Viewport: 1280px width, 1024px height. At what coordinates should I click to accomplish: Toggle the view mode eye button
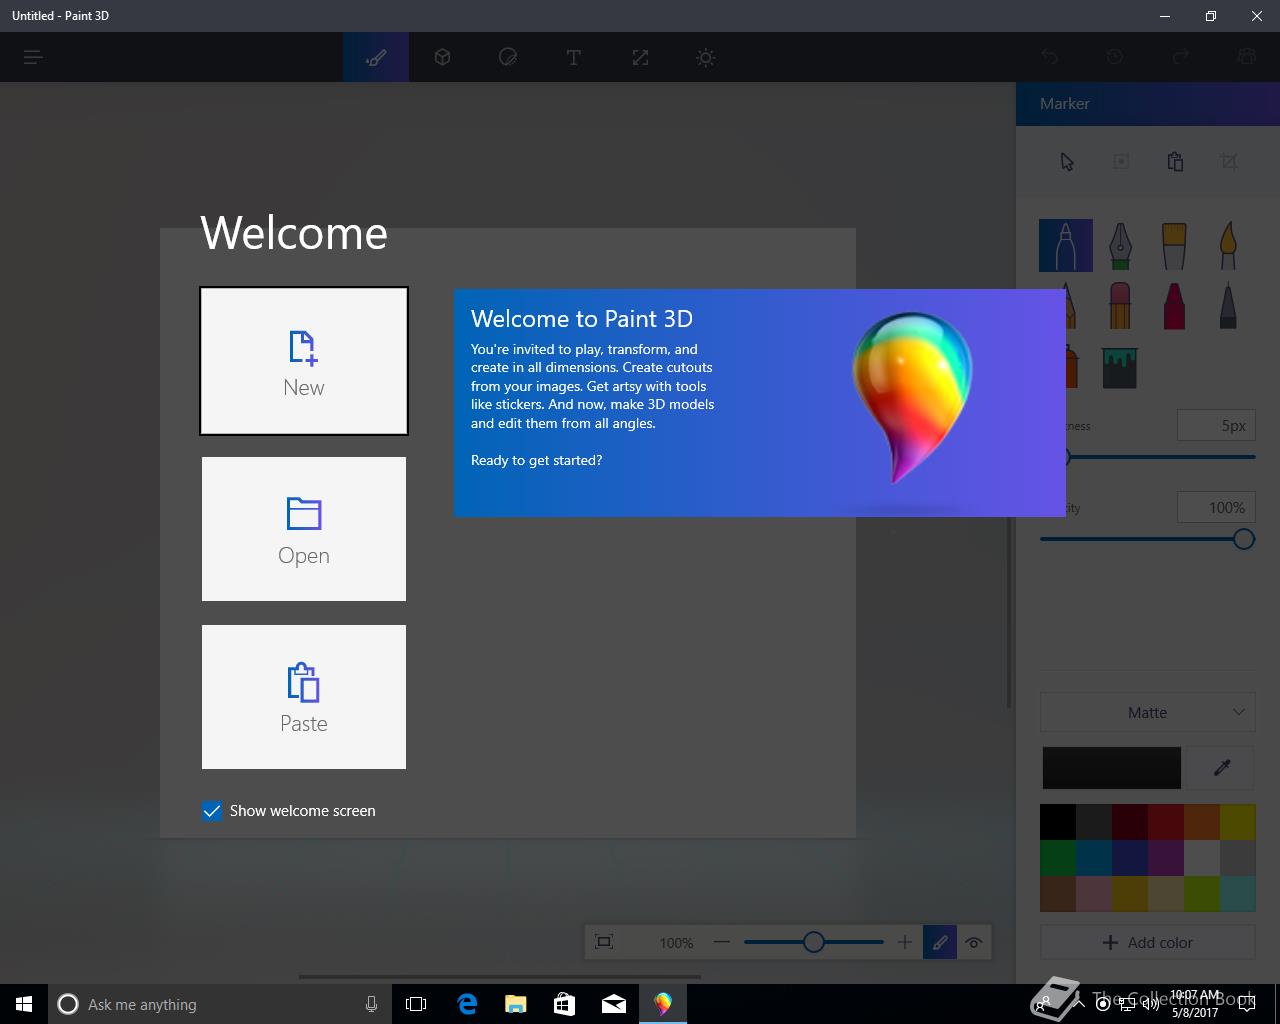coord(973,942)
